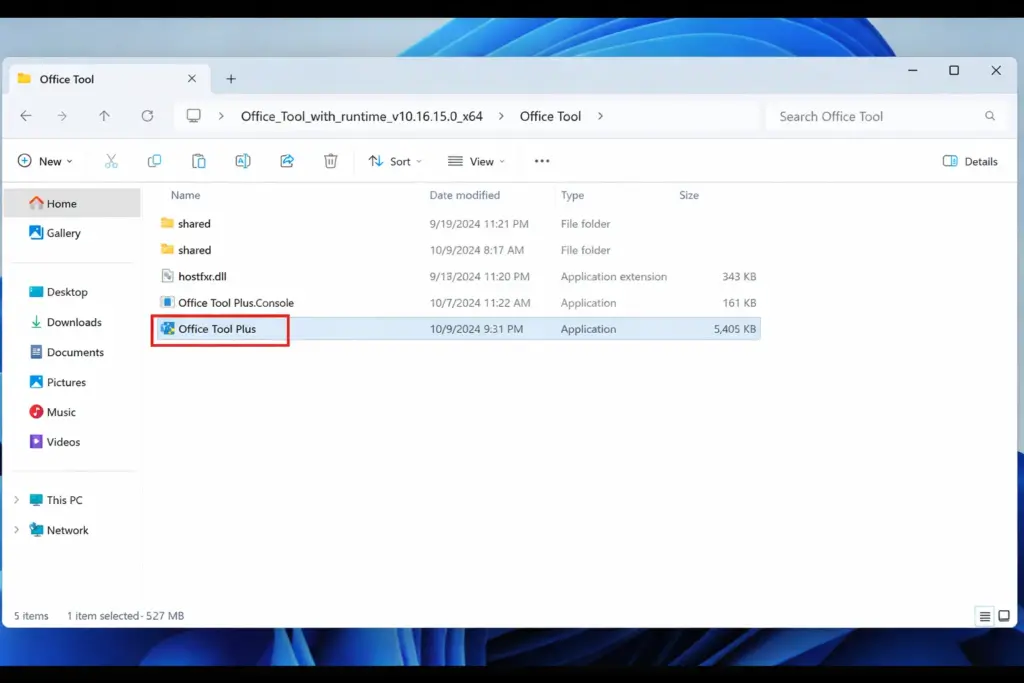Expand This PC in the sidebar

15,499
